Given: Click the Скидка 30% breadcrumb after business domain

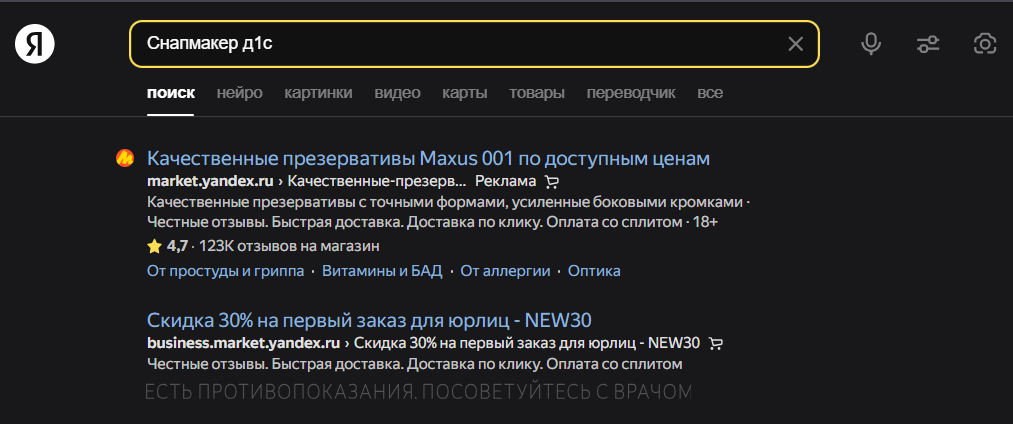Looking at the screenshot, I should (x=527, y=343).
